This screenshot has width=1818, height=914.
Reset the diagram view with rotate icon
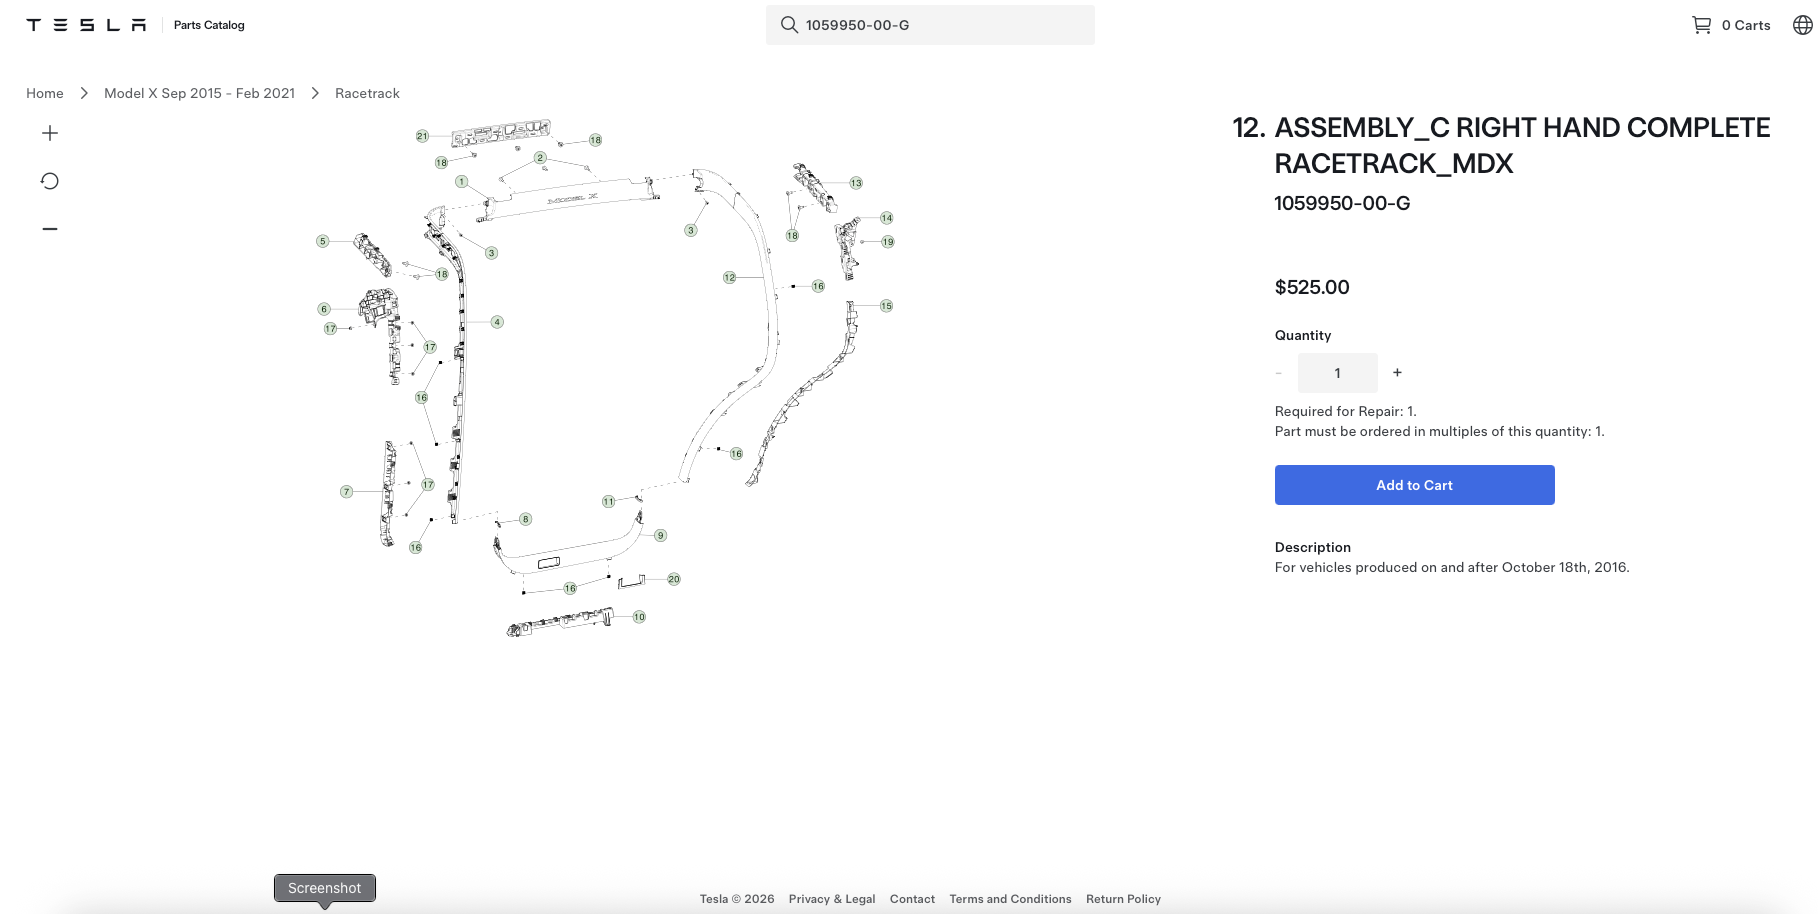point(50,181)
